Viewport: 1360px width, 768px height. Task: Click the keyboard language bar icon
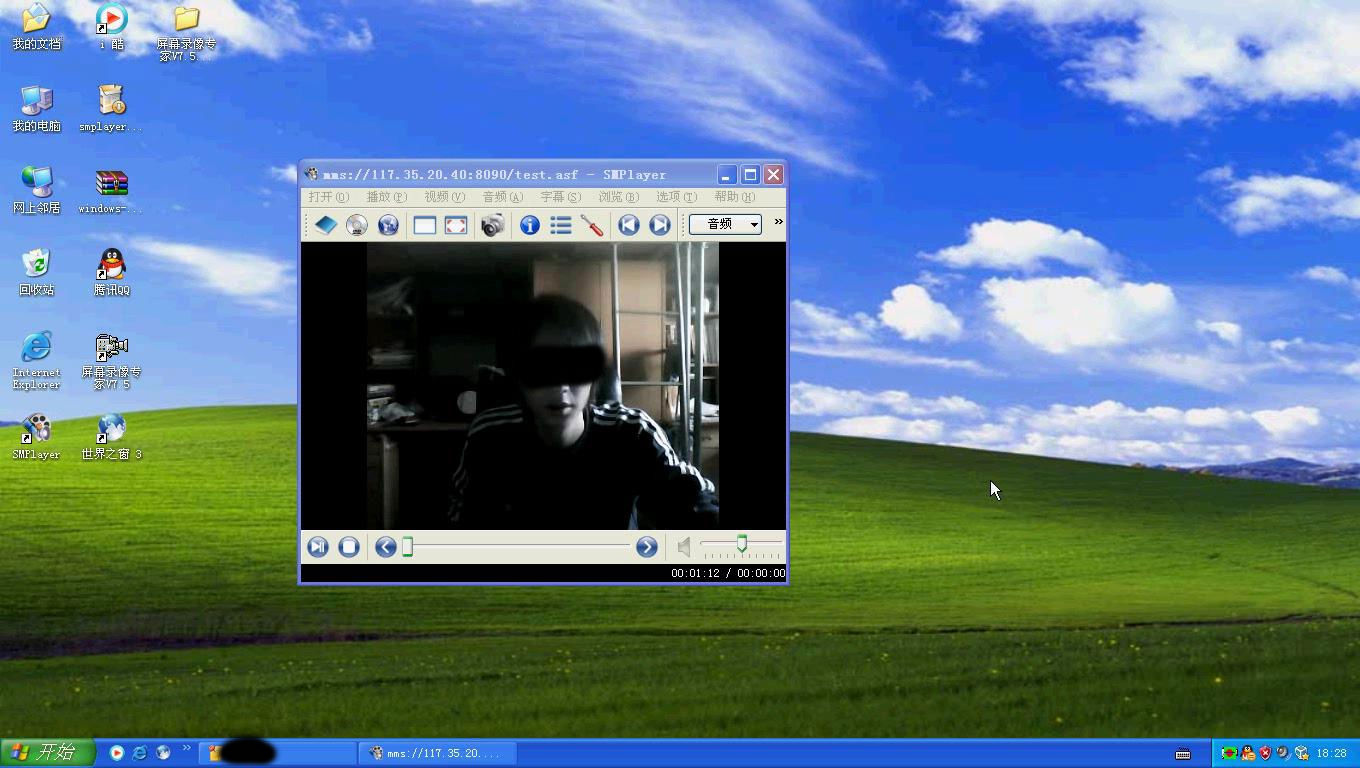(1183, 754)
